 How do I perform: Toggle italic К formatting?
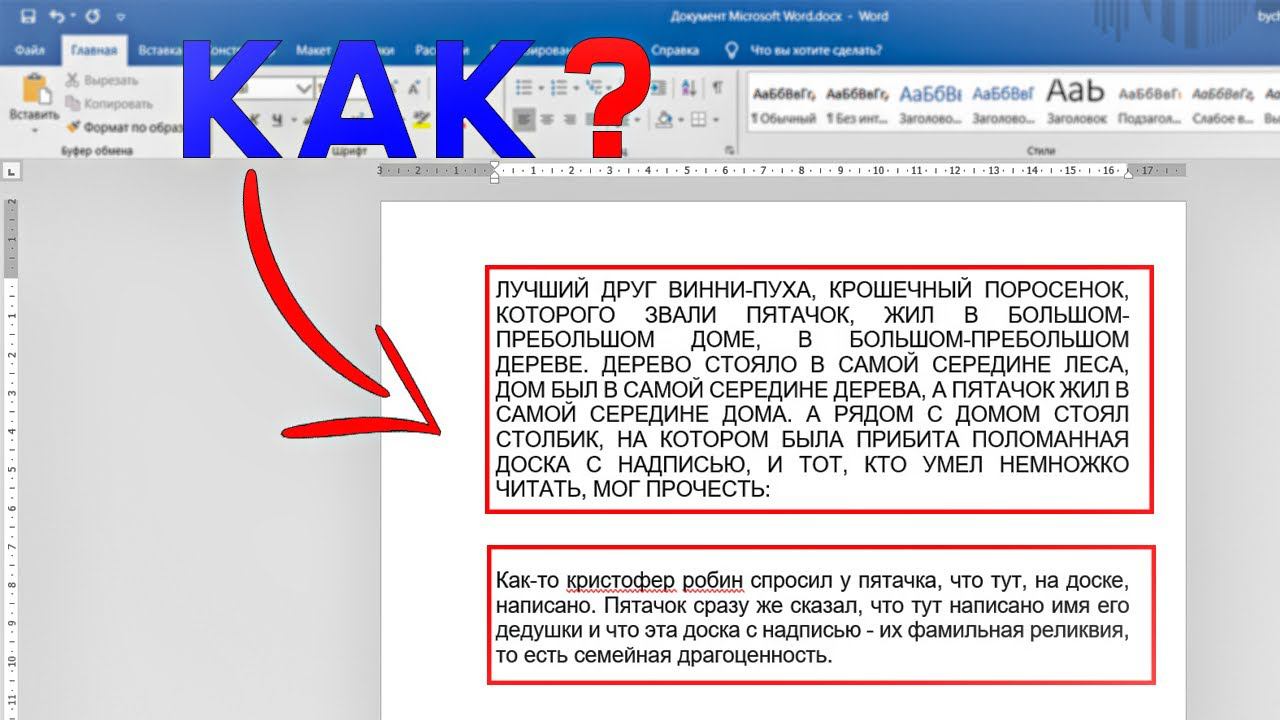pyautogui.click(x=253, y=120)
